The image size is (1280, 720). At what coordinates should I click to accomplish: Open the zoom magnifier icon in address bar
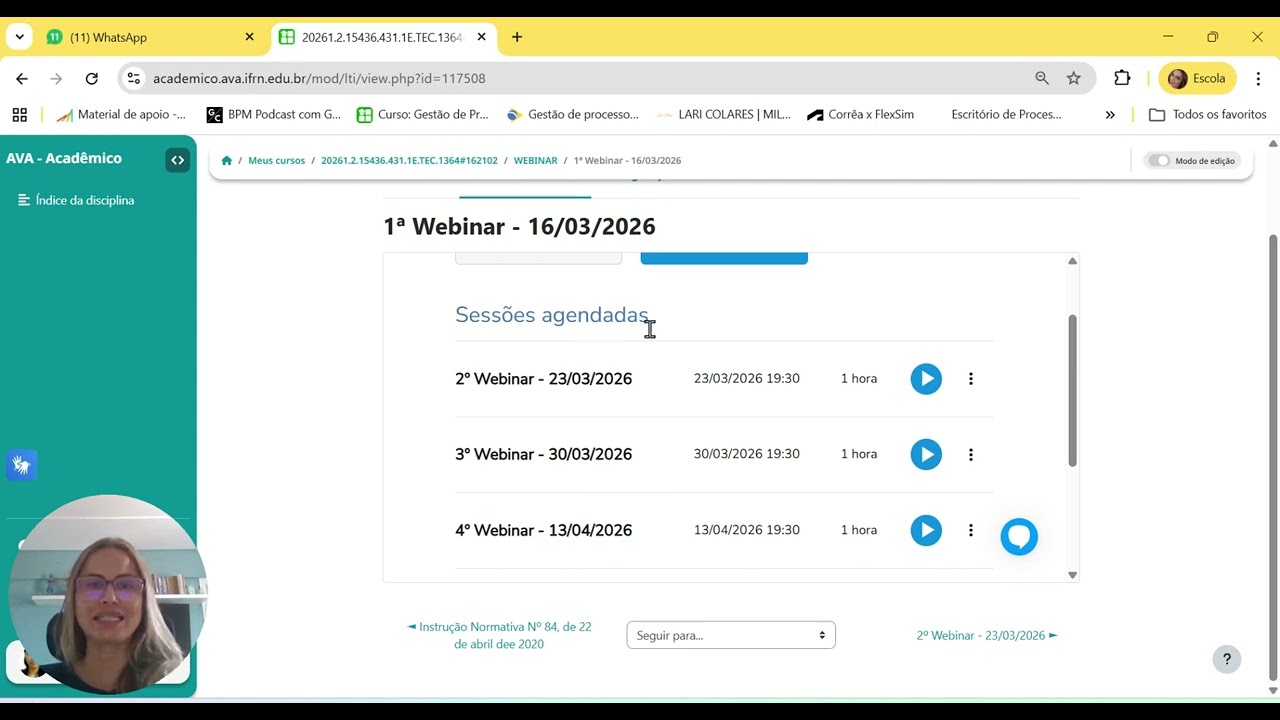pos(1042,78)
